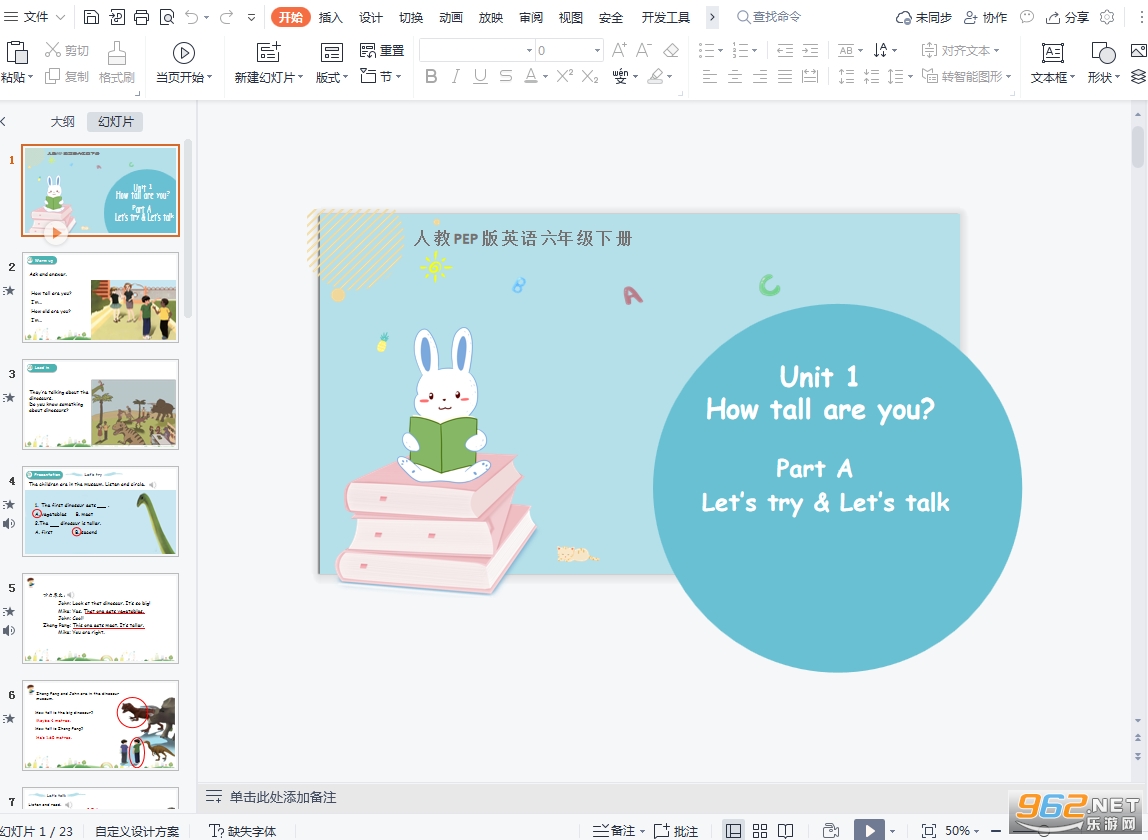This screenshot has width=1148, height=840.
Task: Click the superscript X² icon
Action: [564, 76]
